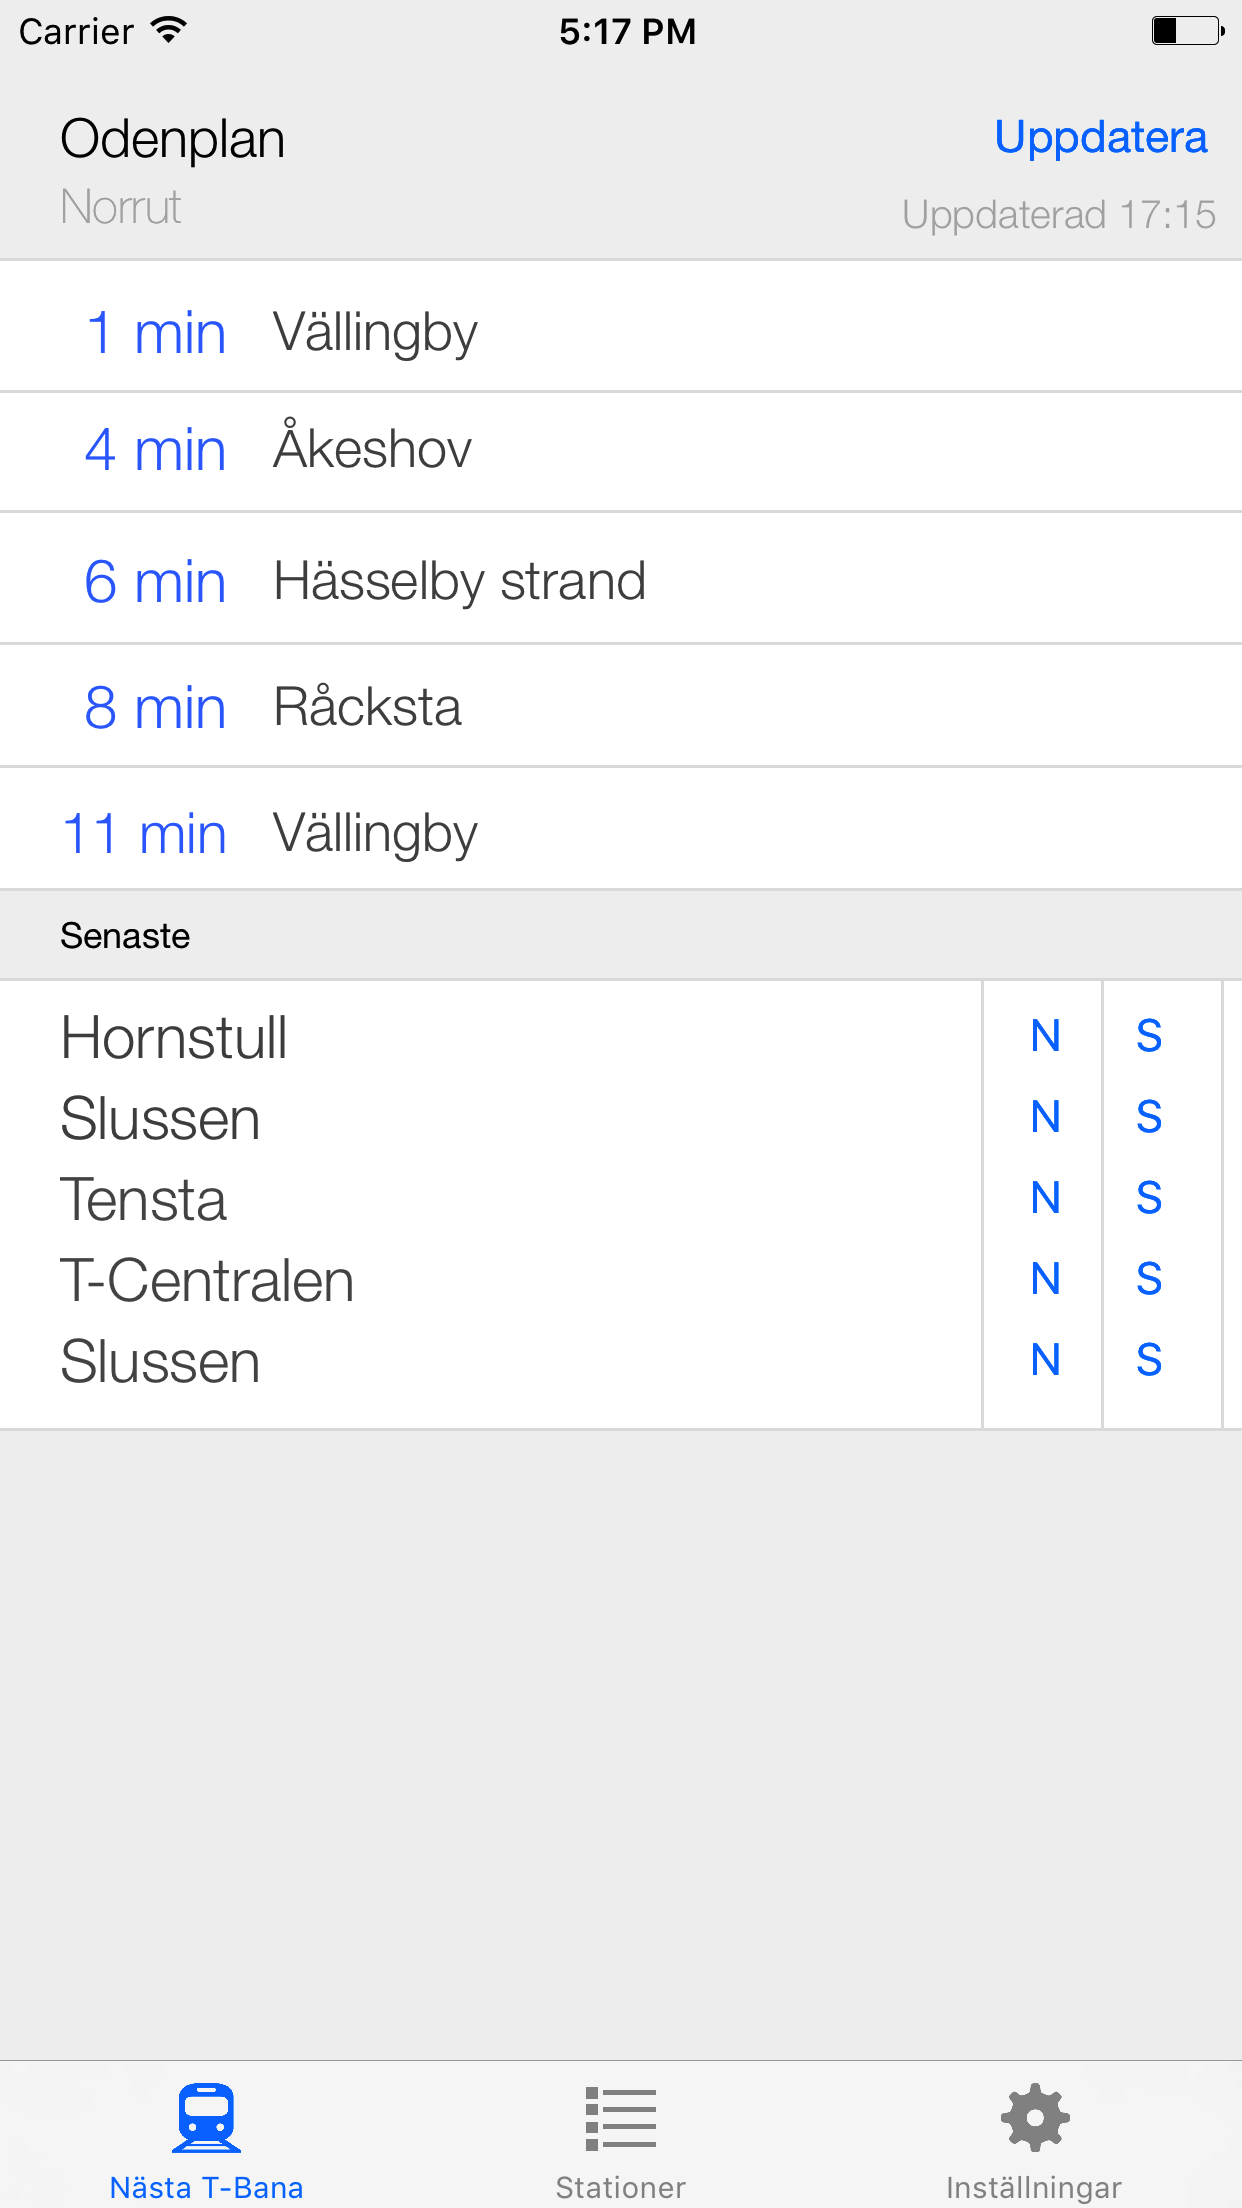
Task: Select T-Centralen in recent stations
Action: 207,1280
